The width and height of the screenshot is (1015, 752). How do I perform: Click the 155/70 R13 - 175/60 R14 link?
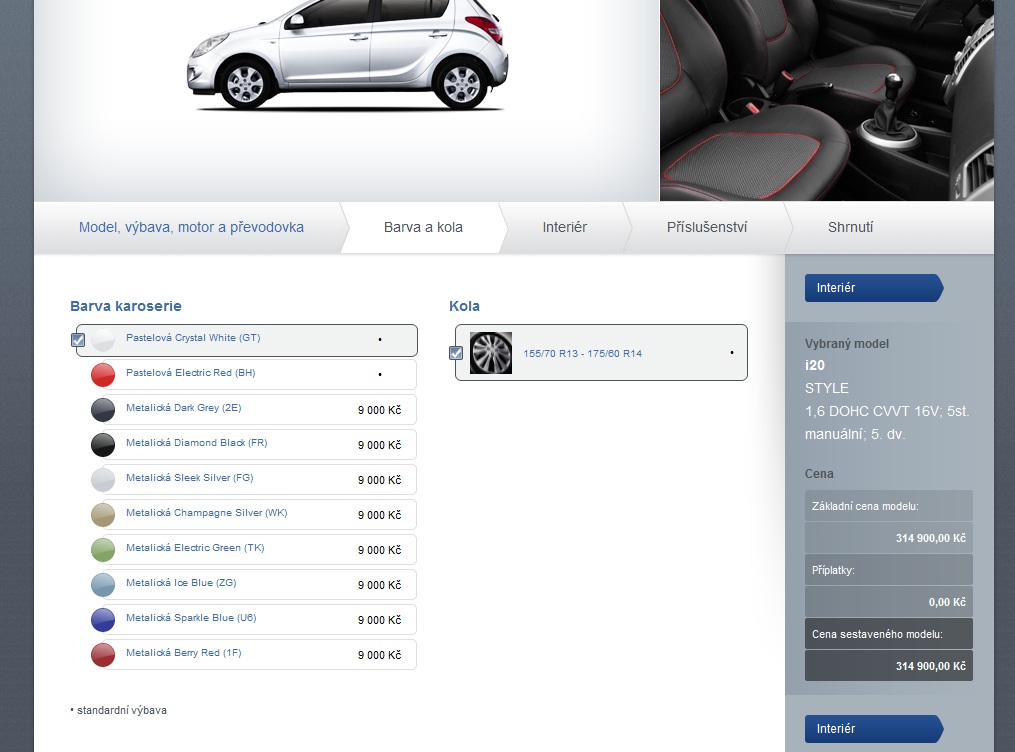point(582,353)
